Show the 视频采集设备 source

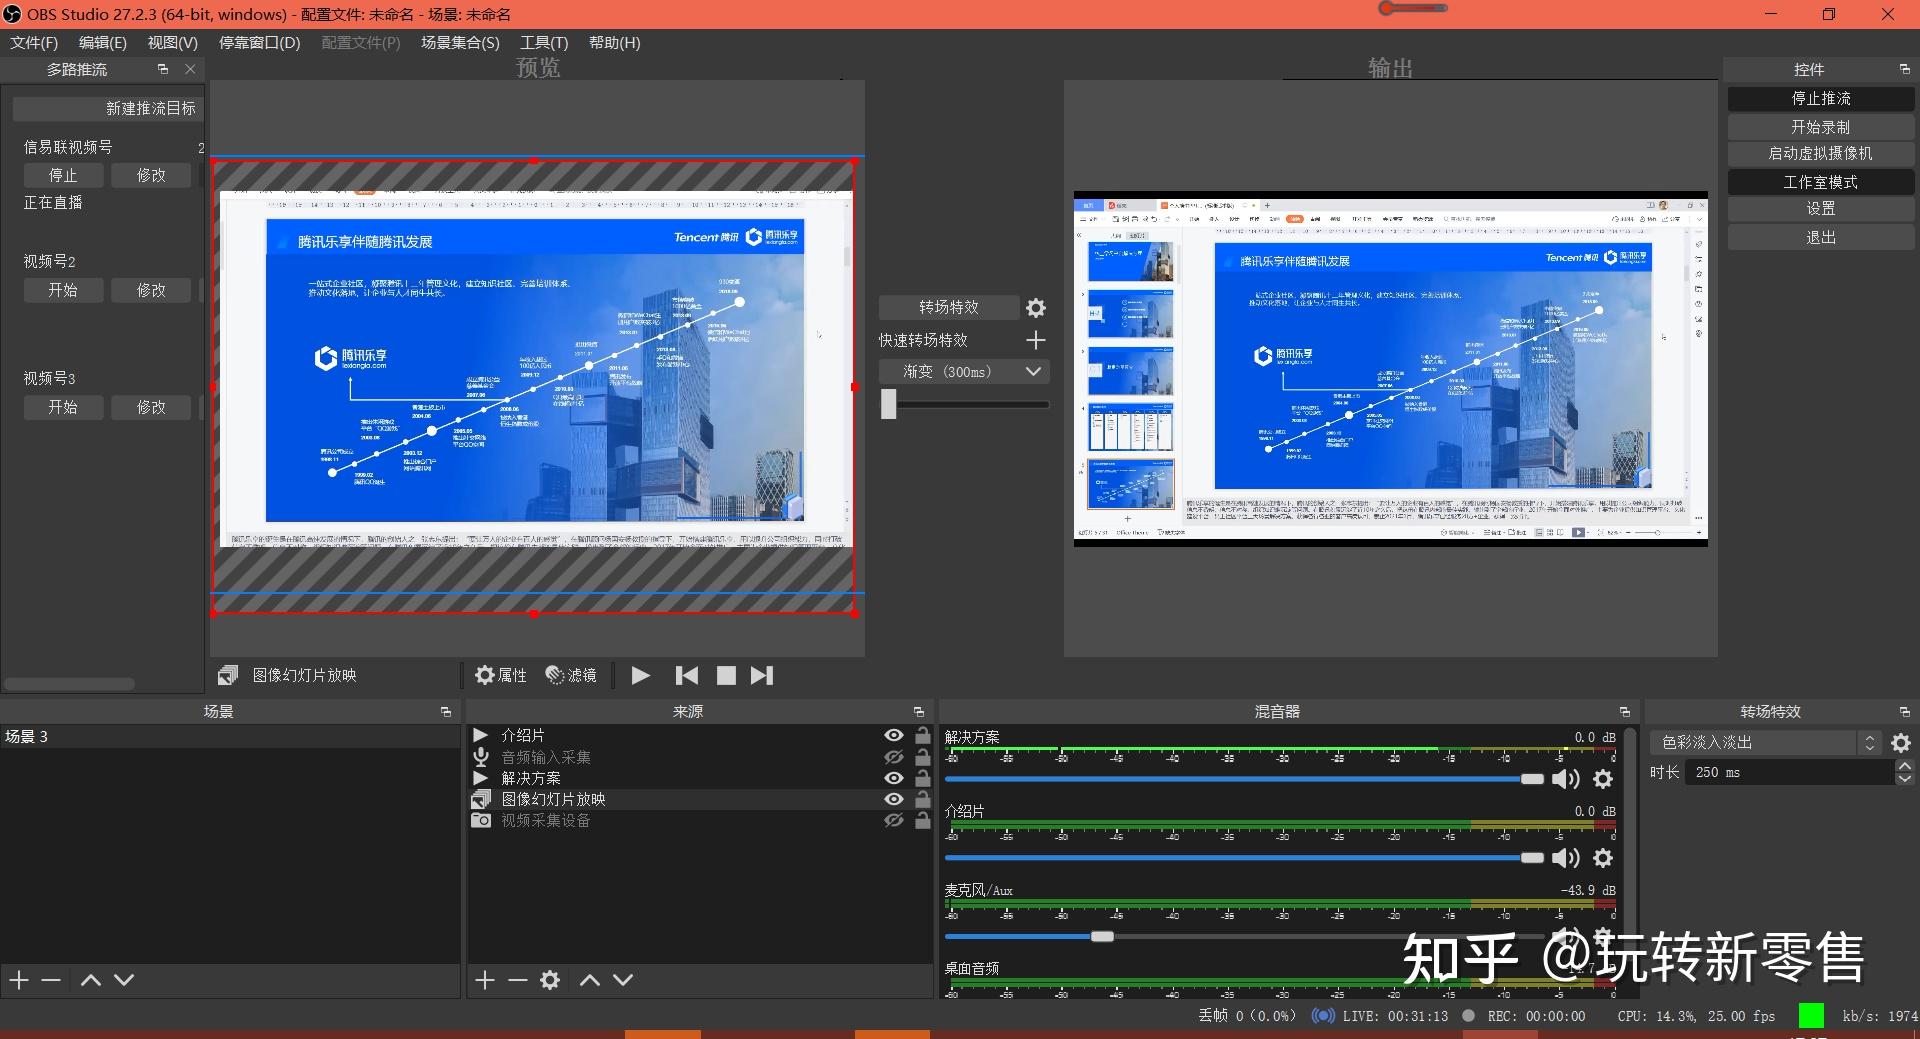coord(894,820)
